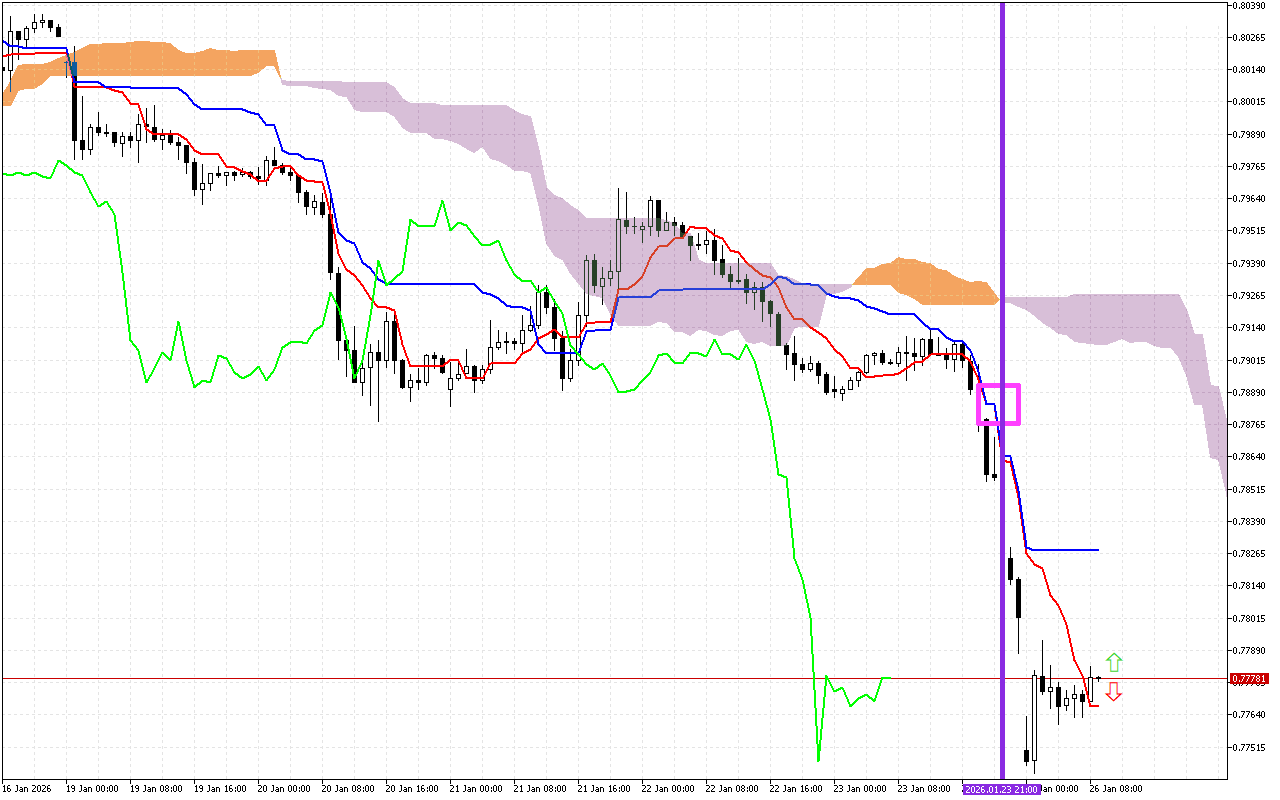Click the purple cloud at far right
This screenshot has height=800, width=1280.
1200,380
